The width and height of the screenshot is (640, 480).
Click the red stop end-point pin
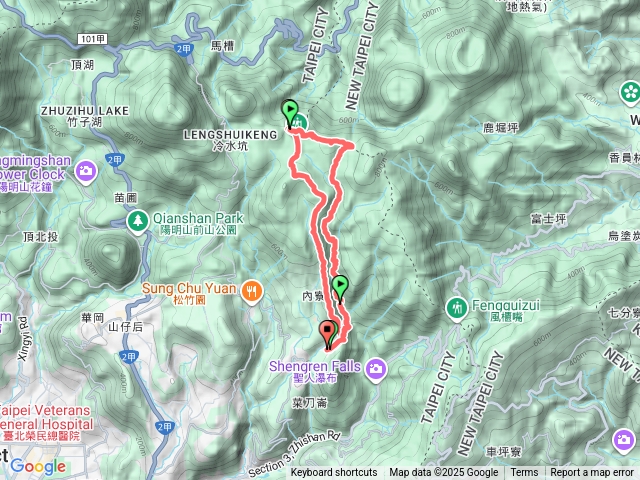327,334
